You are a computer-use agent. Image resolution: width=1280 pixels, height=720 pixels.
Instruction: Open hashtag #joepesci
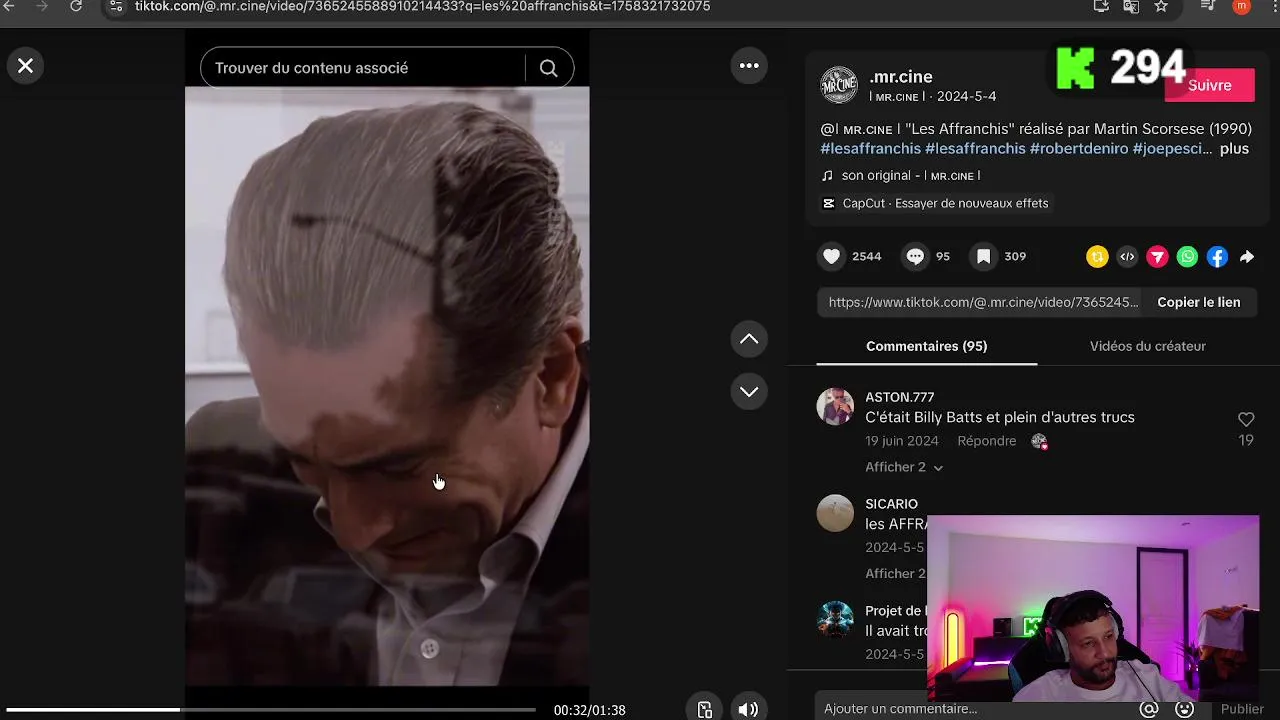pyautogui.click(x=1172, y=148)
